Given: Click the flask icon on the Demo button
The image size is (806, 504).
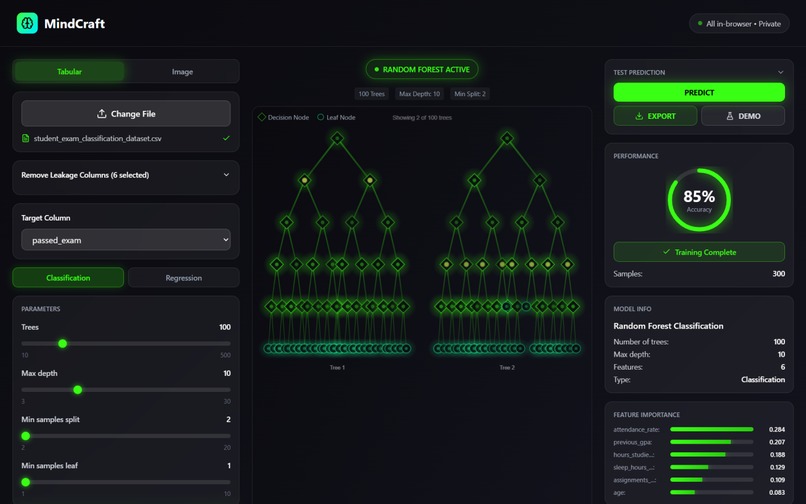Looking at the screenshot, I should point(729,116).
